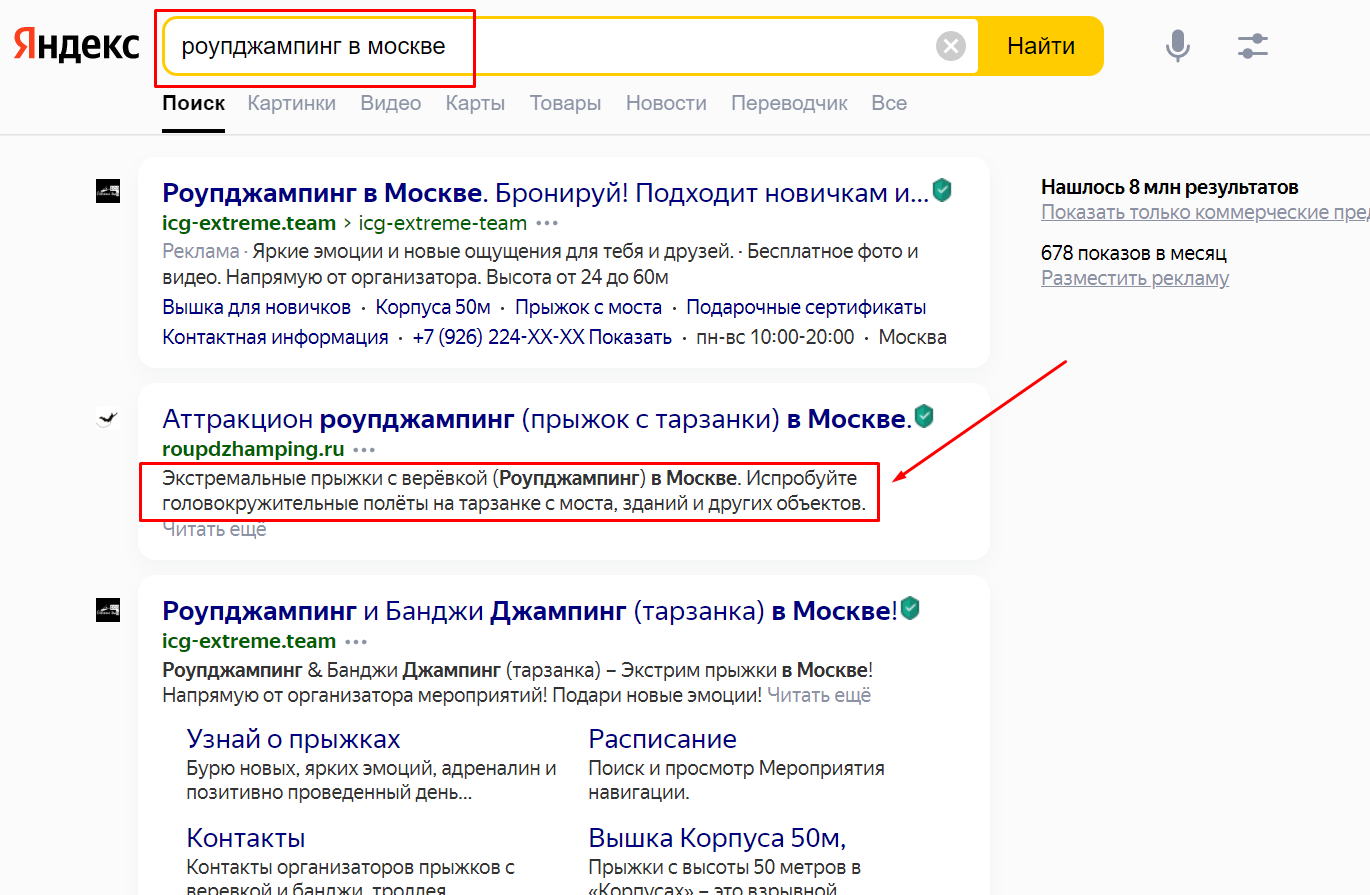This screenshot has height=895, width=1370.
Task: Open the Прыжок с моста sitelink
Action: point(588,307)
